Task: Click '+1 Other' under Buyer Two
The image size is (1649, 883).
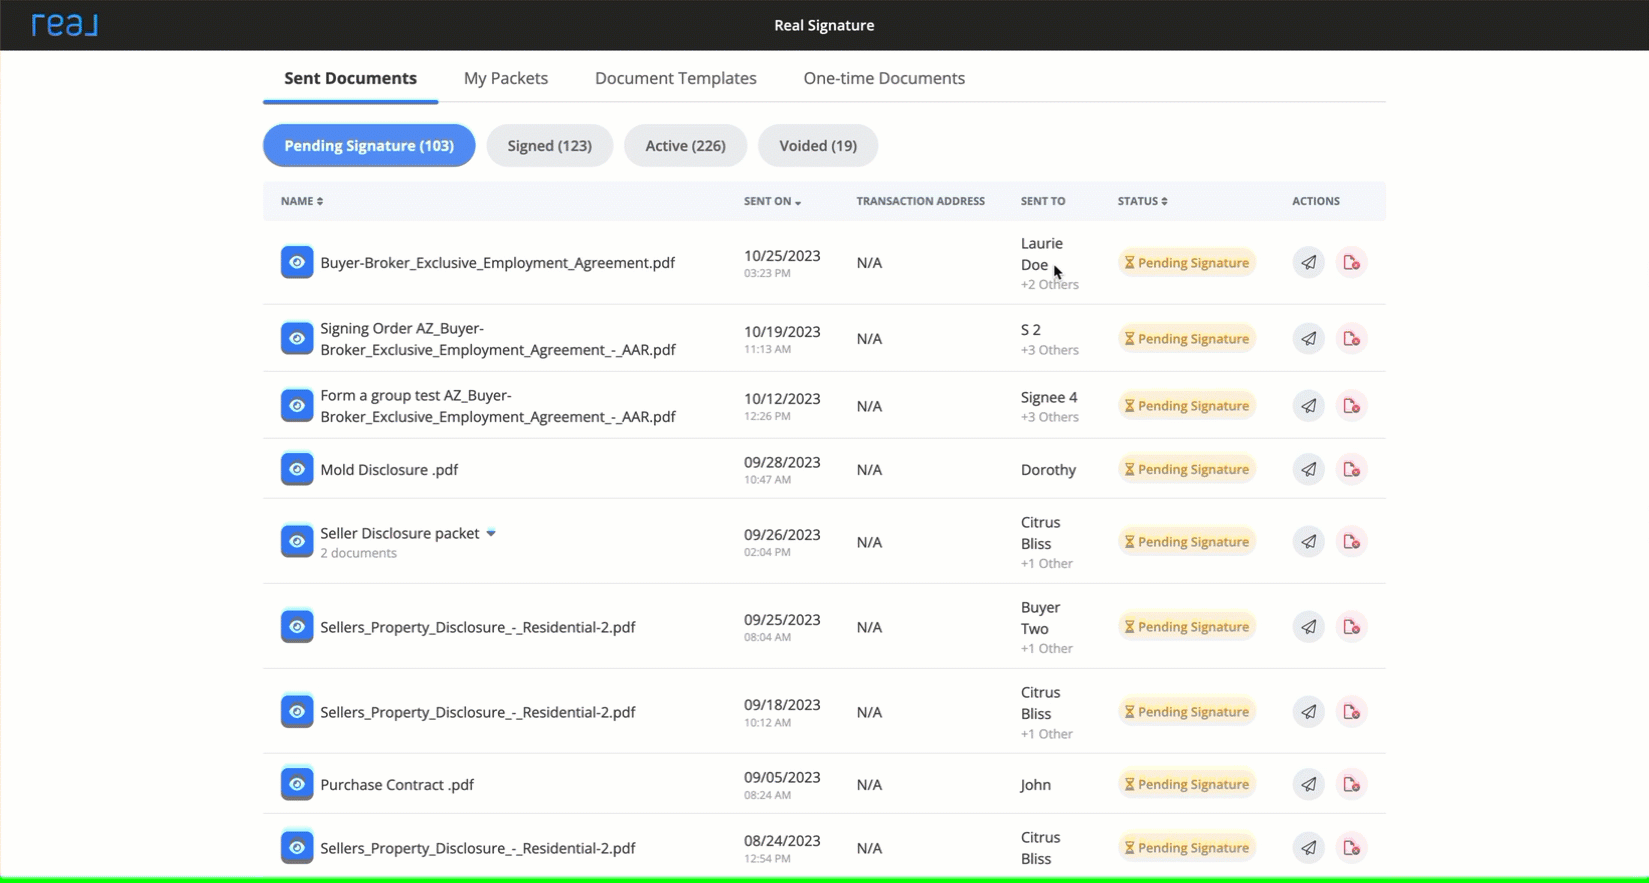Action: [x=1046, y=649]
